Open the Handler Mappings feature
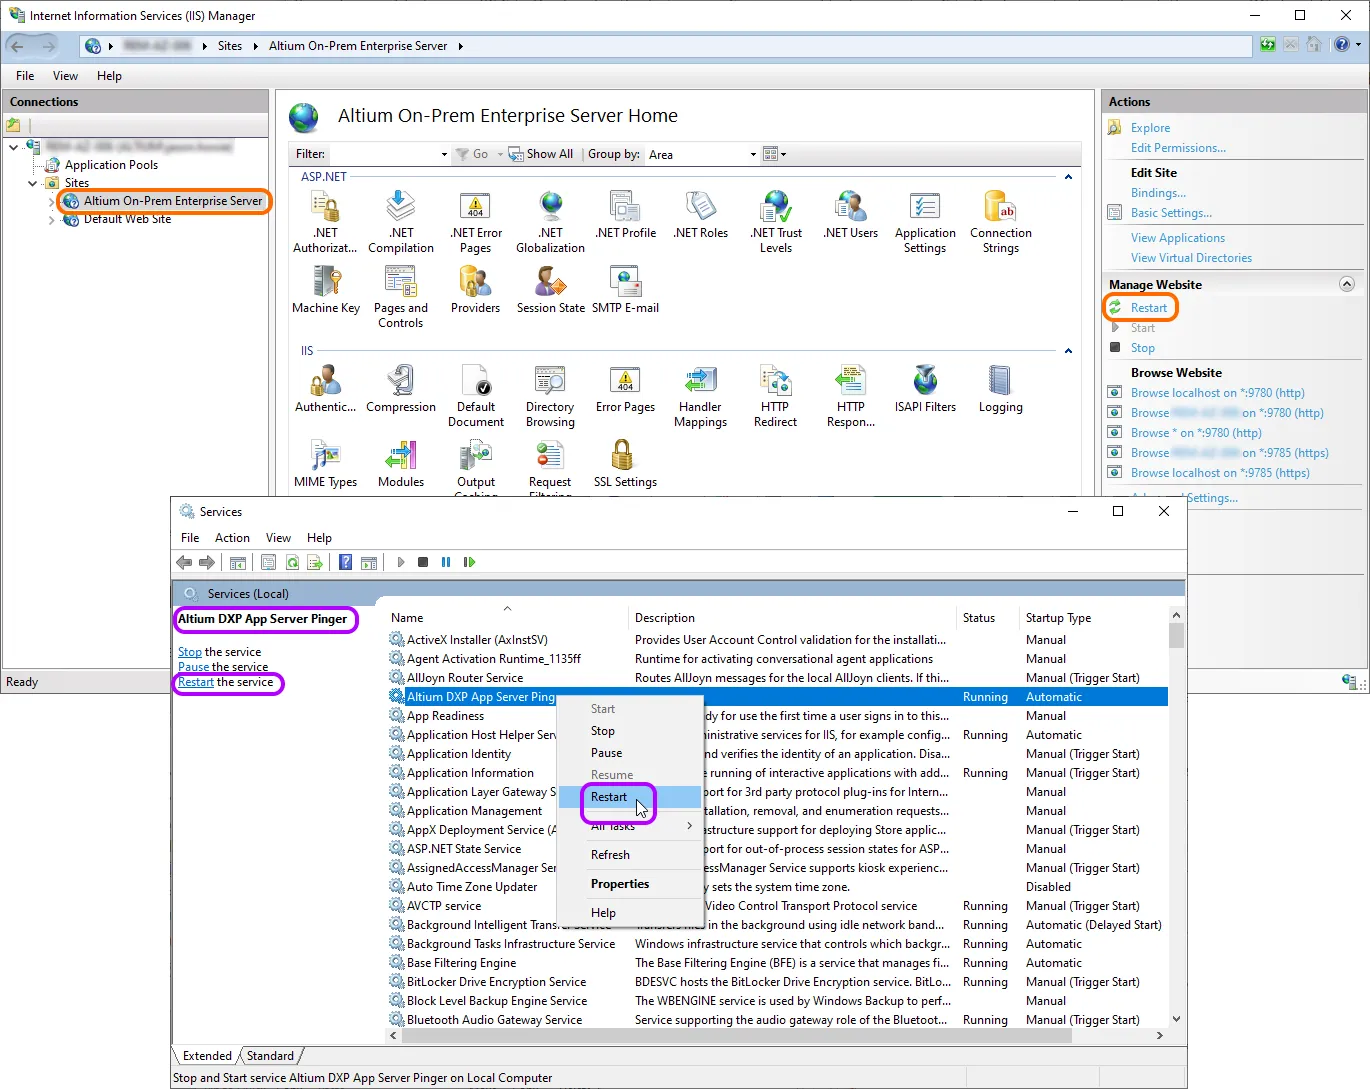Screen dimensions: 1370x1089 tap(700, 383)
